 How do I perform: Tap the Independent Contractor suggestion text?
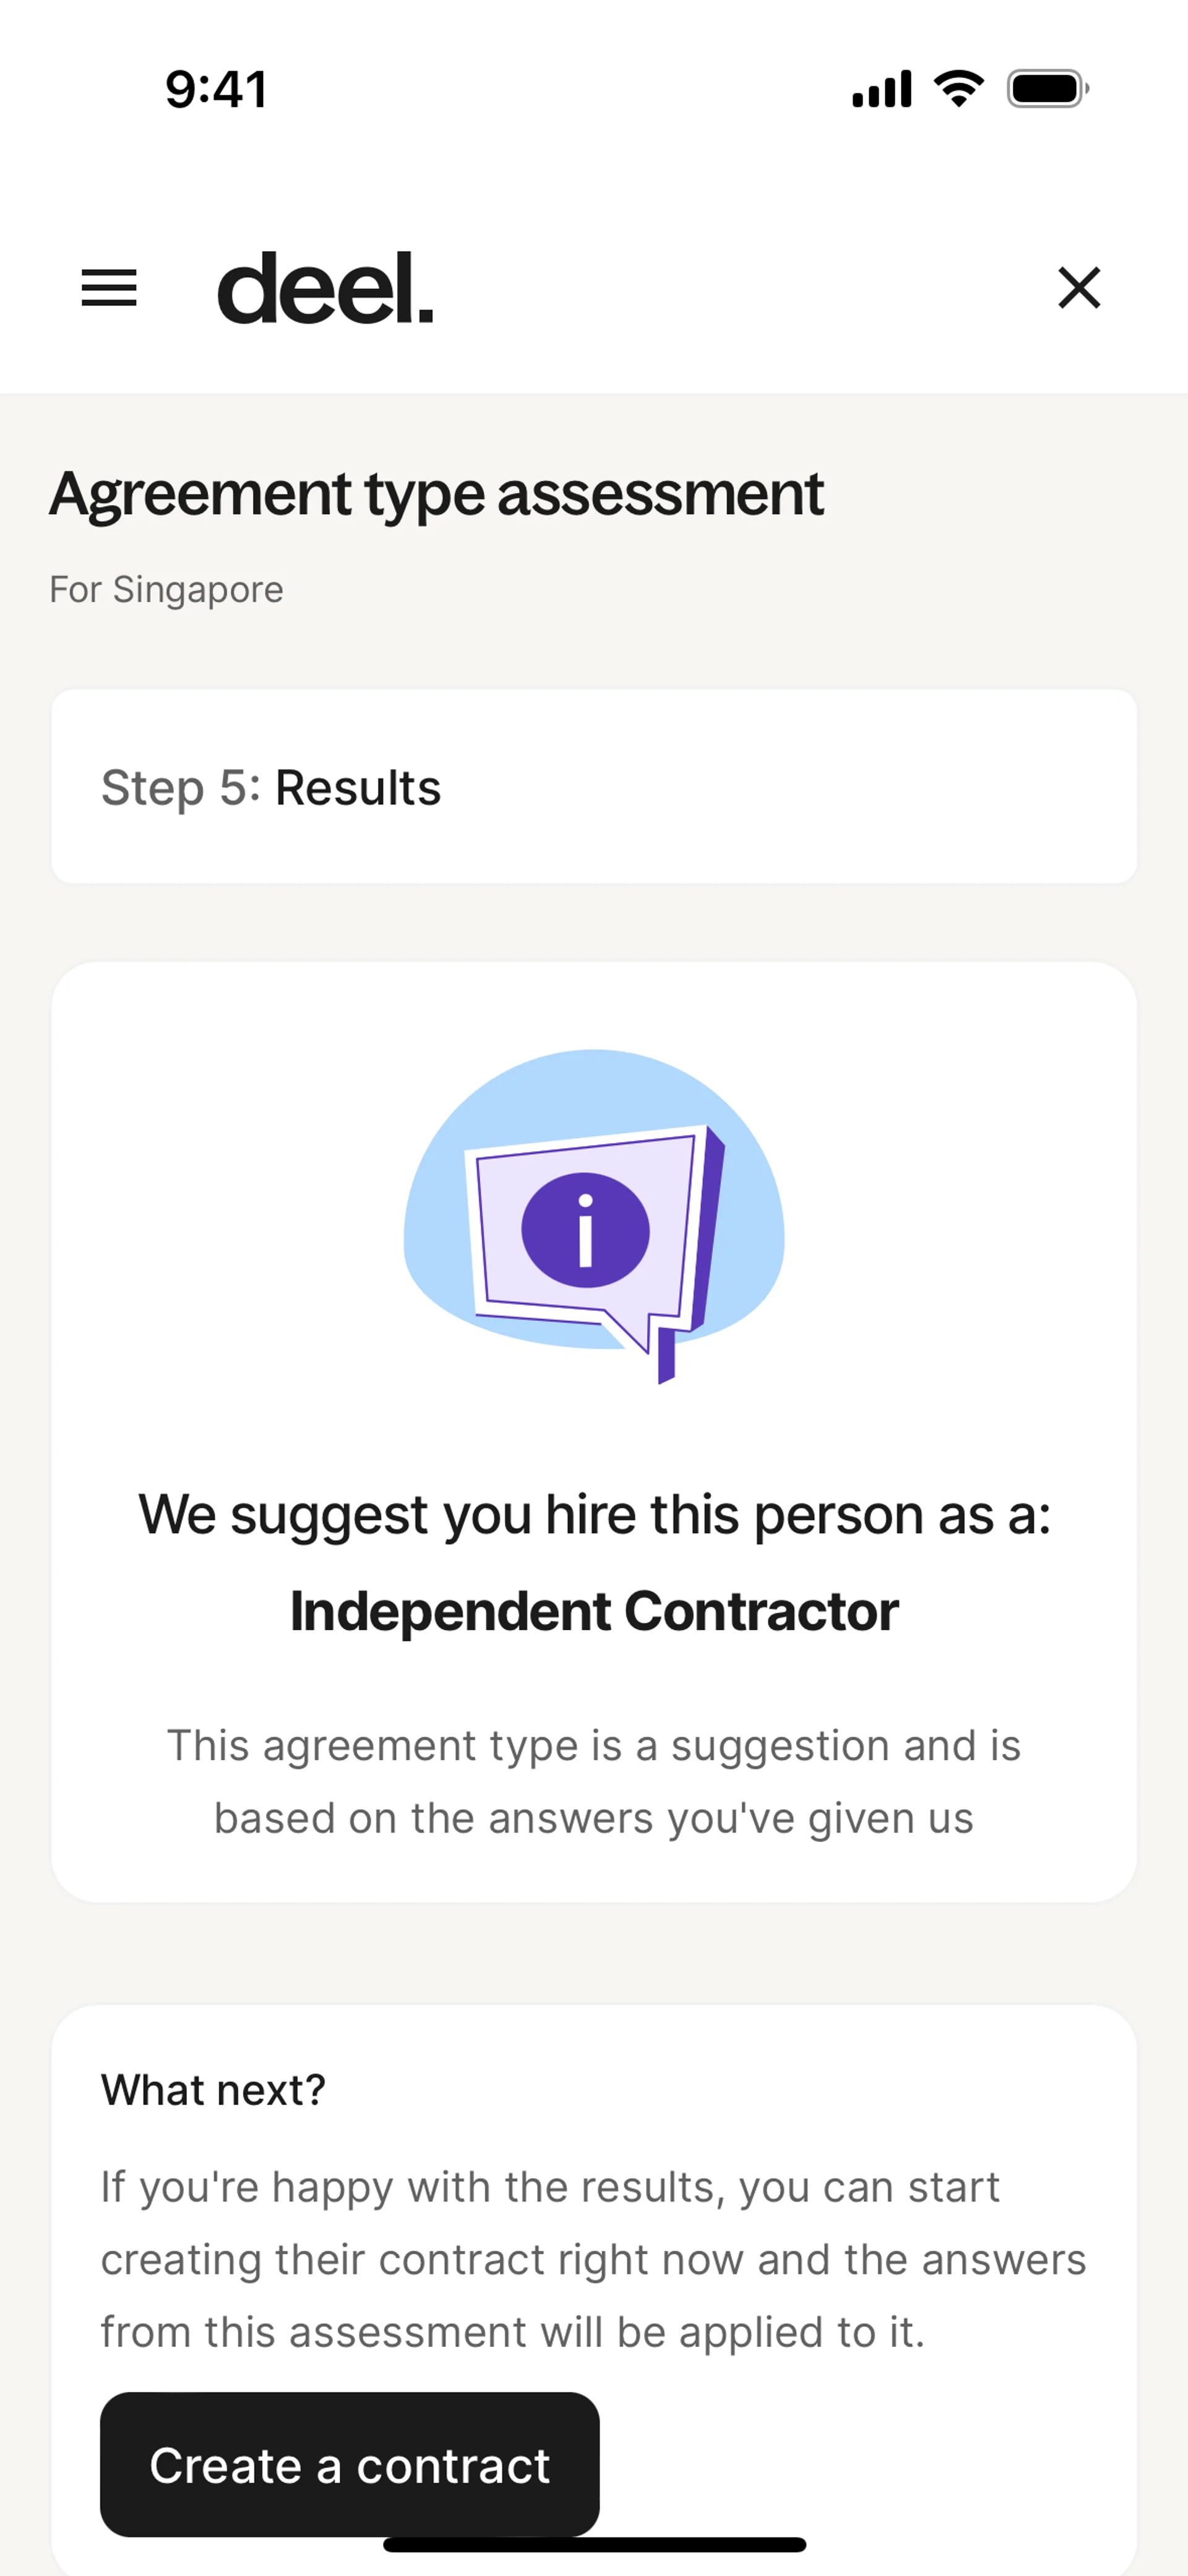pos(594,1611)
